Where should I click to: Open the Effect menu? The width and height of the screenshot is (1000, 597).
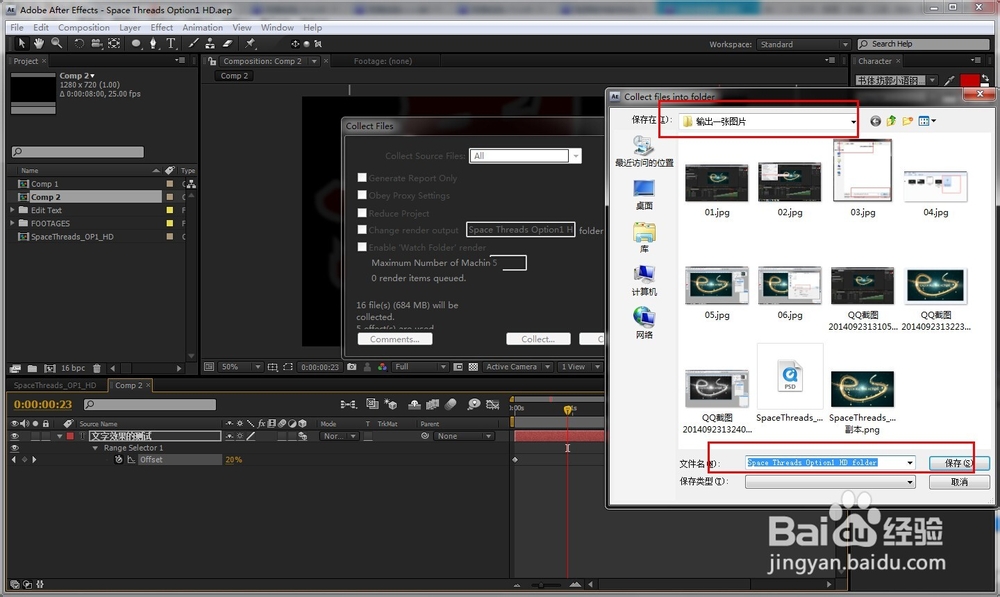(x=161, y=27)
